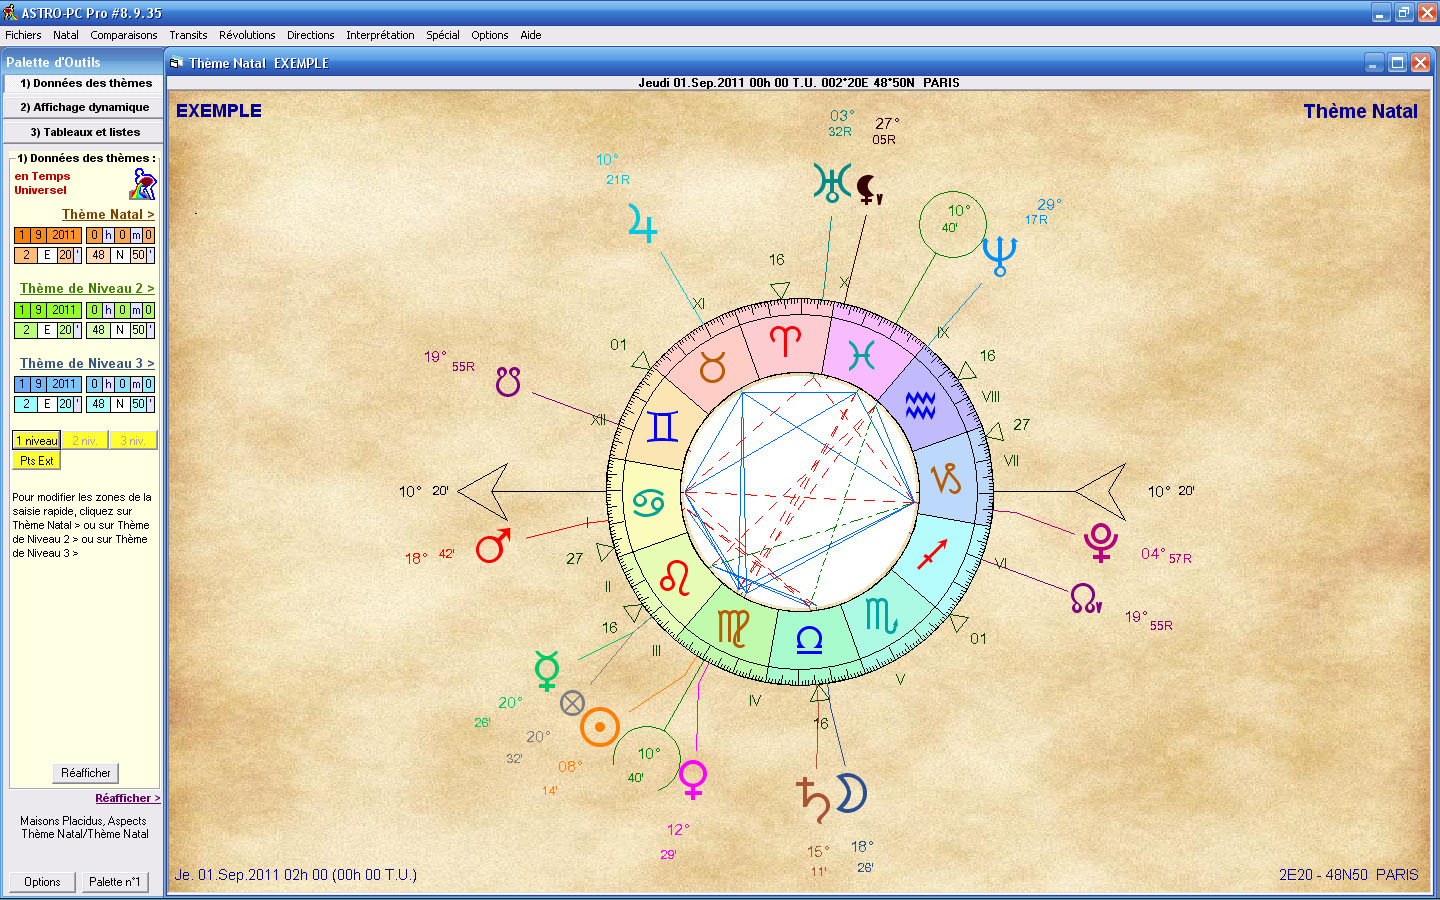
Task: Click the Uranus glyph near 03°32R
Action: click(x=832, y=182)
